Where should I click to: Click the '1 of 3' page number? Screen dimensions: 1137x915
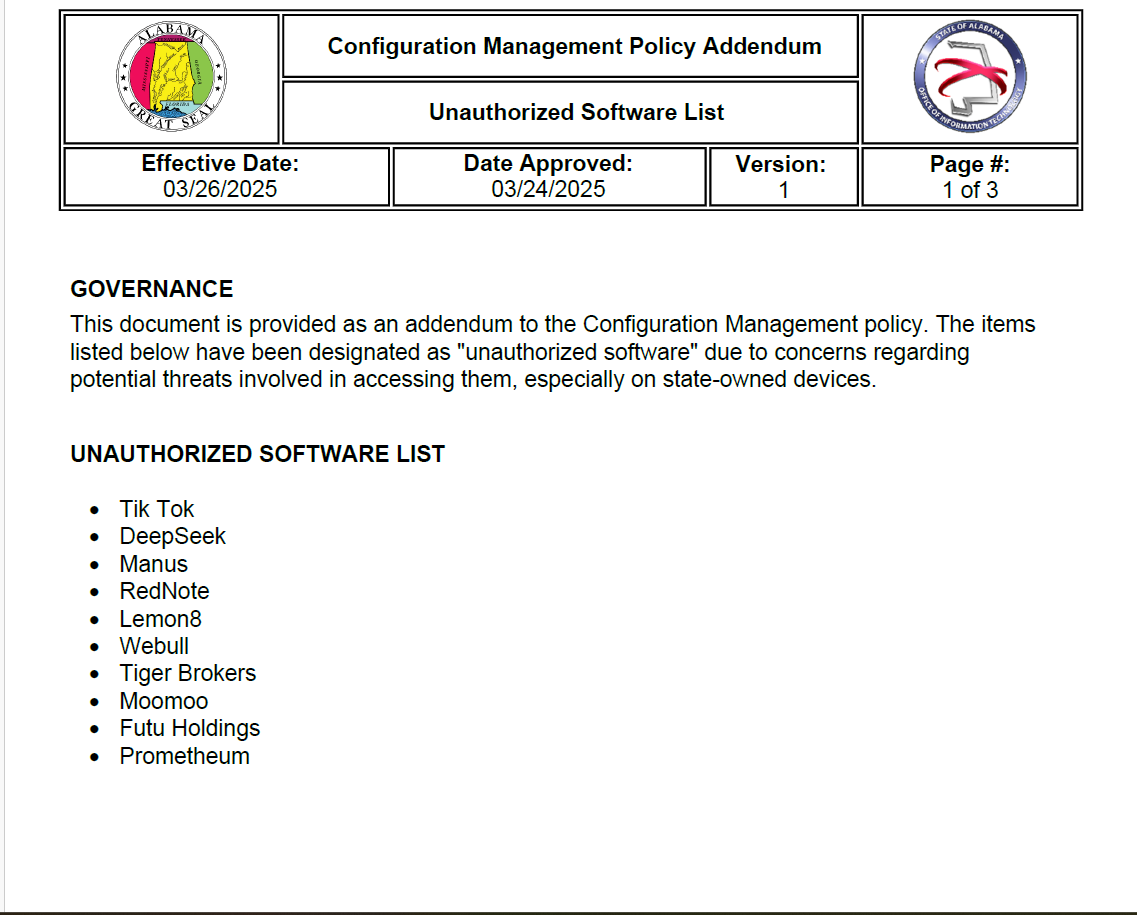point(970,190)
